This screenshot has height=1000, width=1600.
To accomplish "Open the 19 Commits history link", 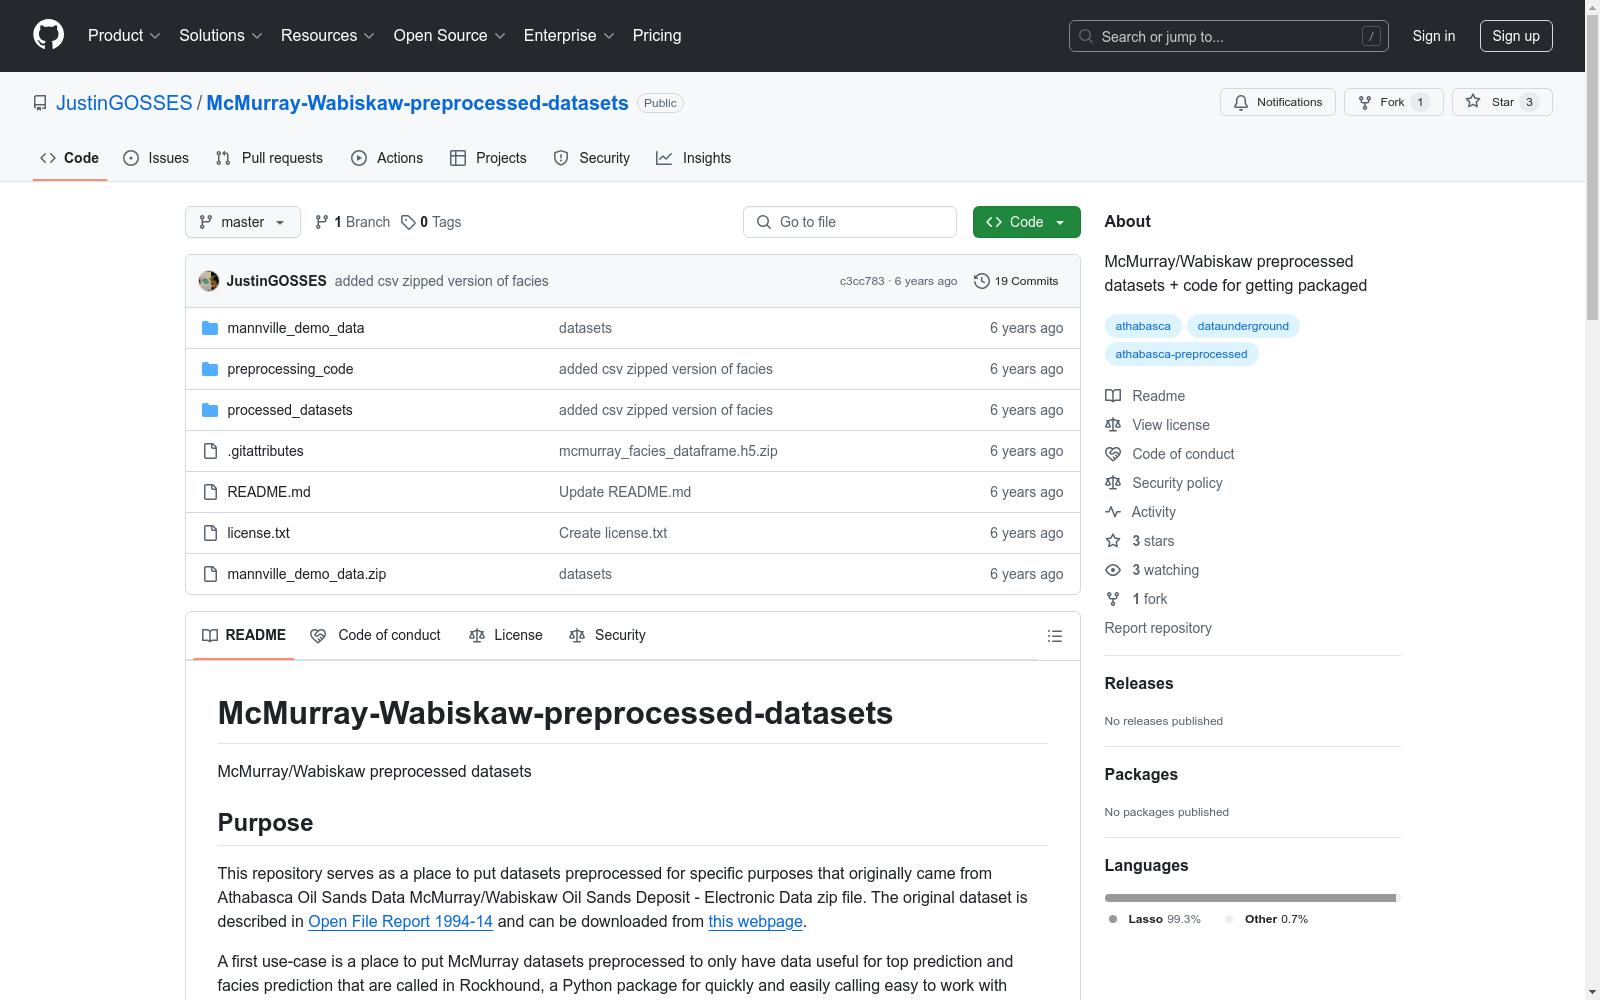I will click(x=1016, y=281).
